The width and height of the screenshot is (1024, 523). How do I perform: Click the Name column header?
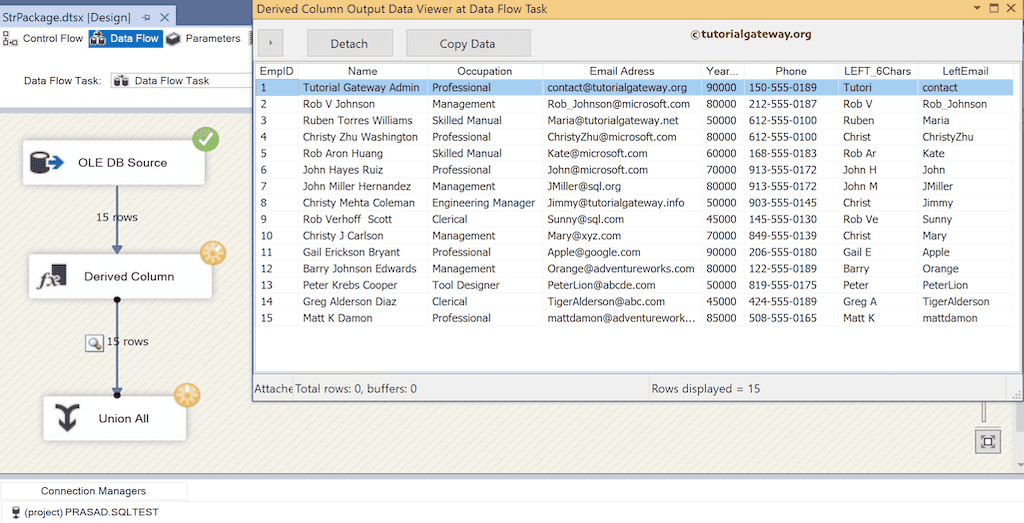tap(362, 71)
